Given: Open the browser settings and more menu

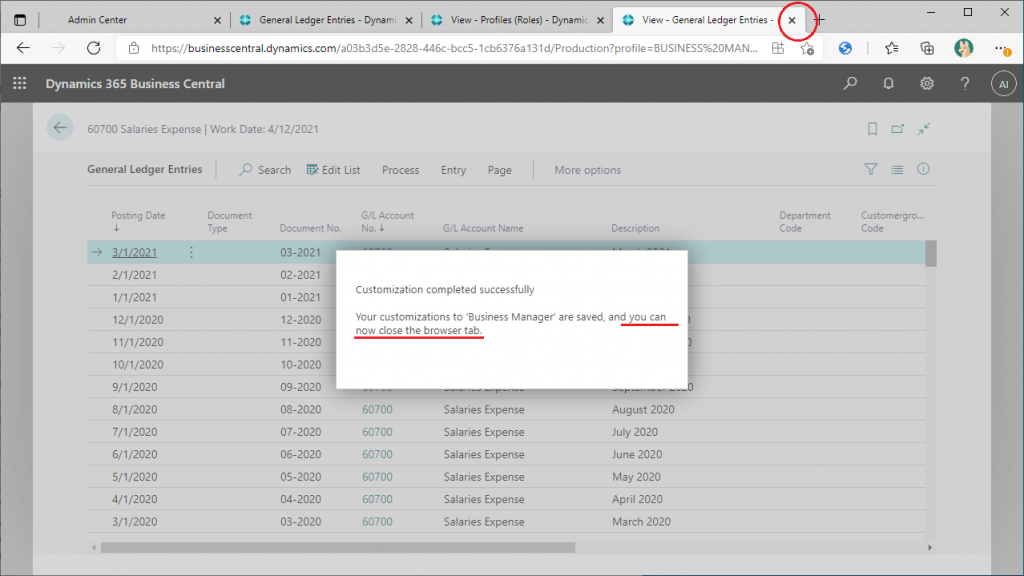Looking at the screenshot, I should (x=1000, y=48).
